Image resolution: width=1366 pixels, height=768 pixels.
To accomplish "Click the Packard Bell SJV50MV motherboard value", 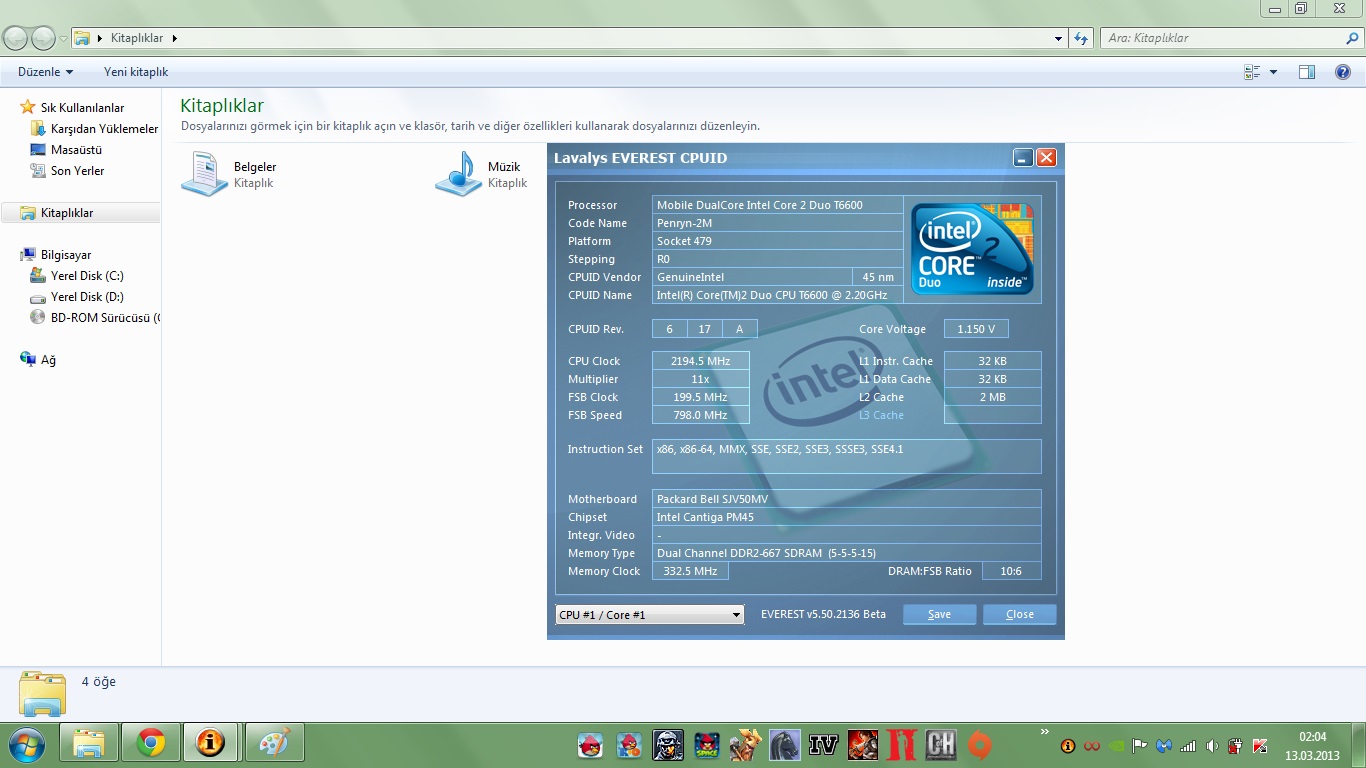I will (846, 499).
